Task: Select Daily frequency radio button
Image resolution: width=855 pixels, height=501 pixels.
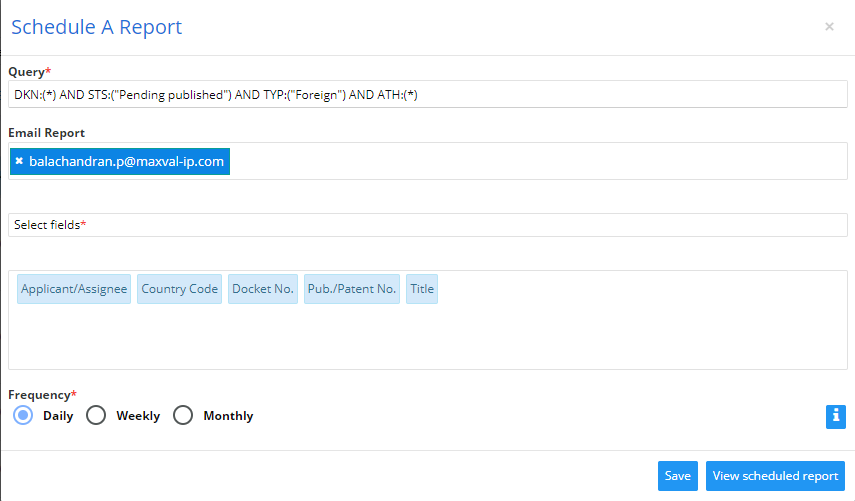Action: coord(23,415)
